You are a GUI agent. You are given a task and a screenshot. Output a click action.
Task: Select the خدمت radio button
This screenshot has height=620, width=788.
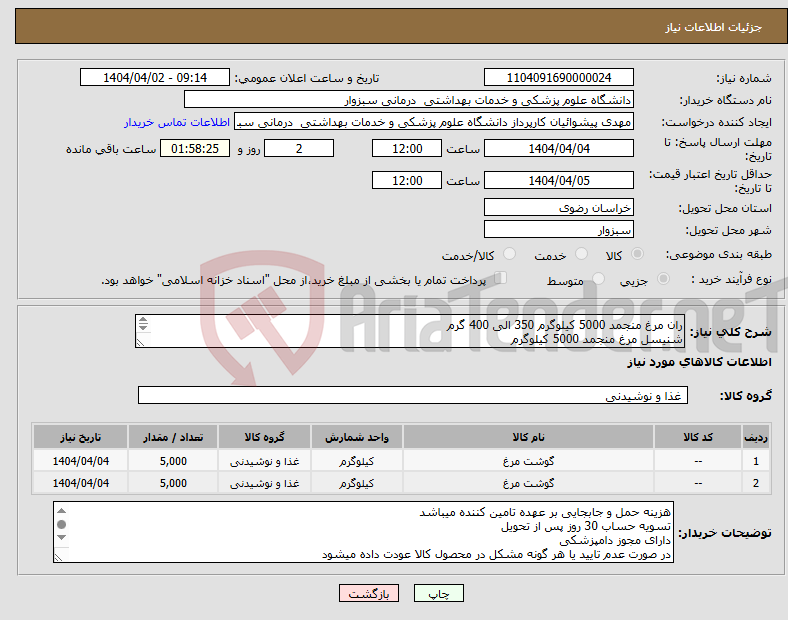(x=581, y=254)
